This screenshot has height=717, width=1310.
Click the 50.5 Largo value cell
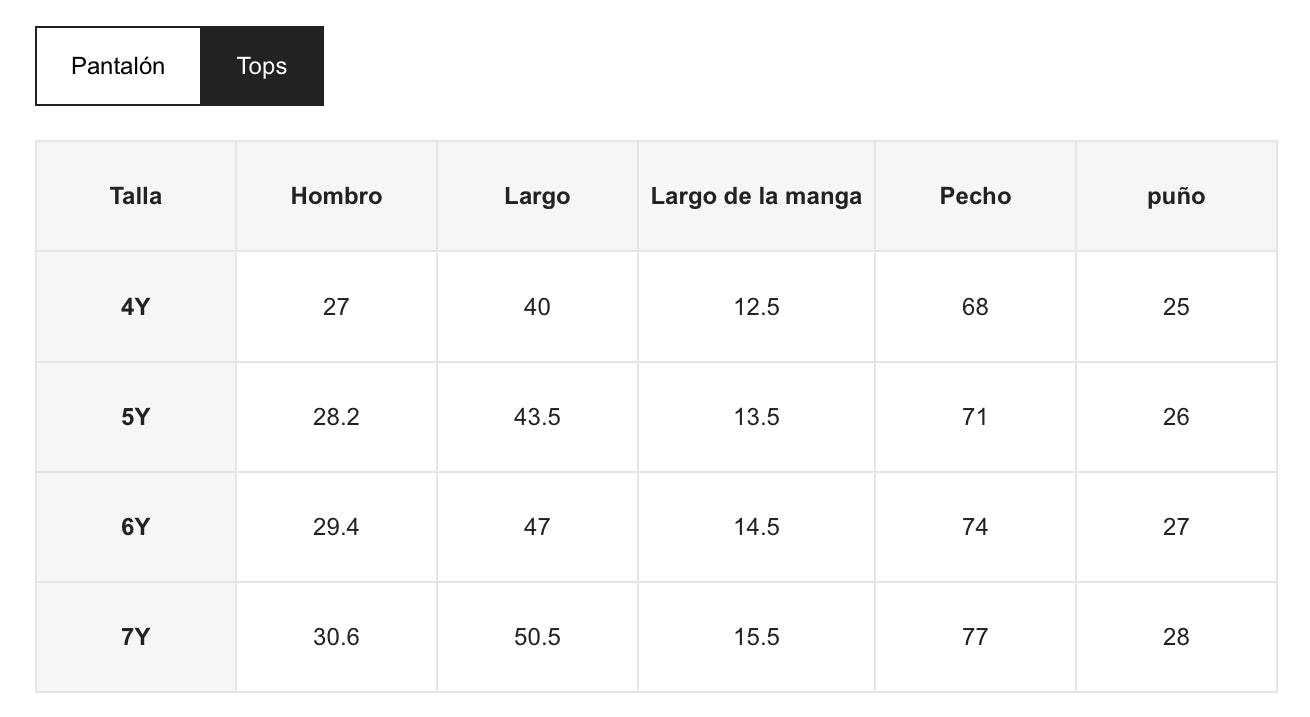click(x=537, y=637)
